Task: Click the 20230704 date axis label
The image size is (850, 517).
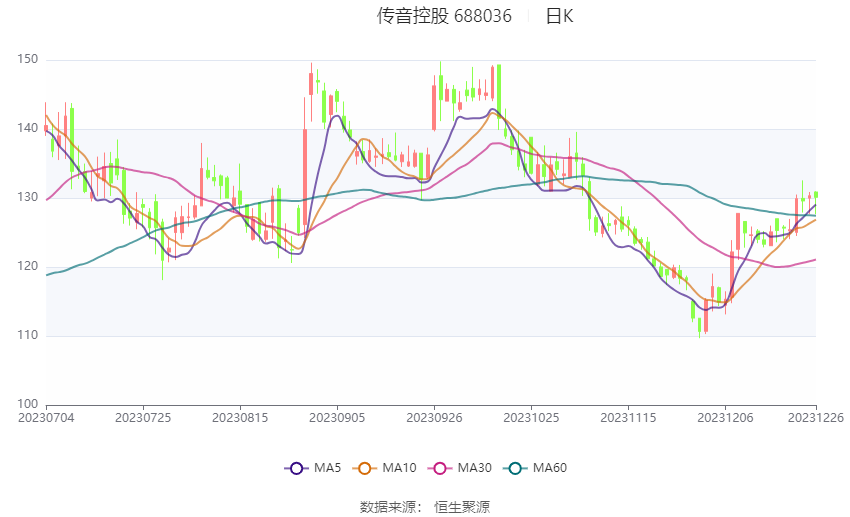Action: 46,418
